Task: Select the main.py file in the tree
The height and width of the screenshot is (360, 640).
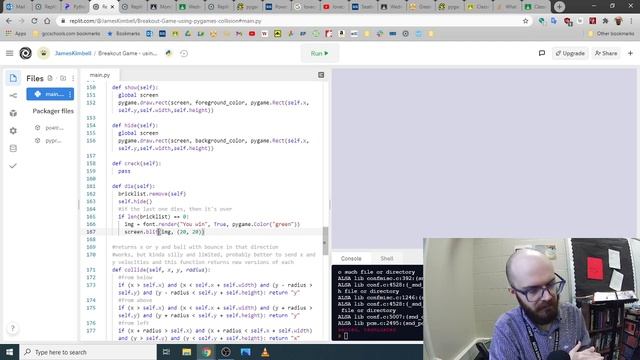Action: [x=50, y=94]
